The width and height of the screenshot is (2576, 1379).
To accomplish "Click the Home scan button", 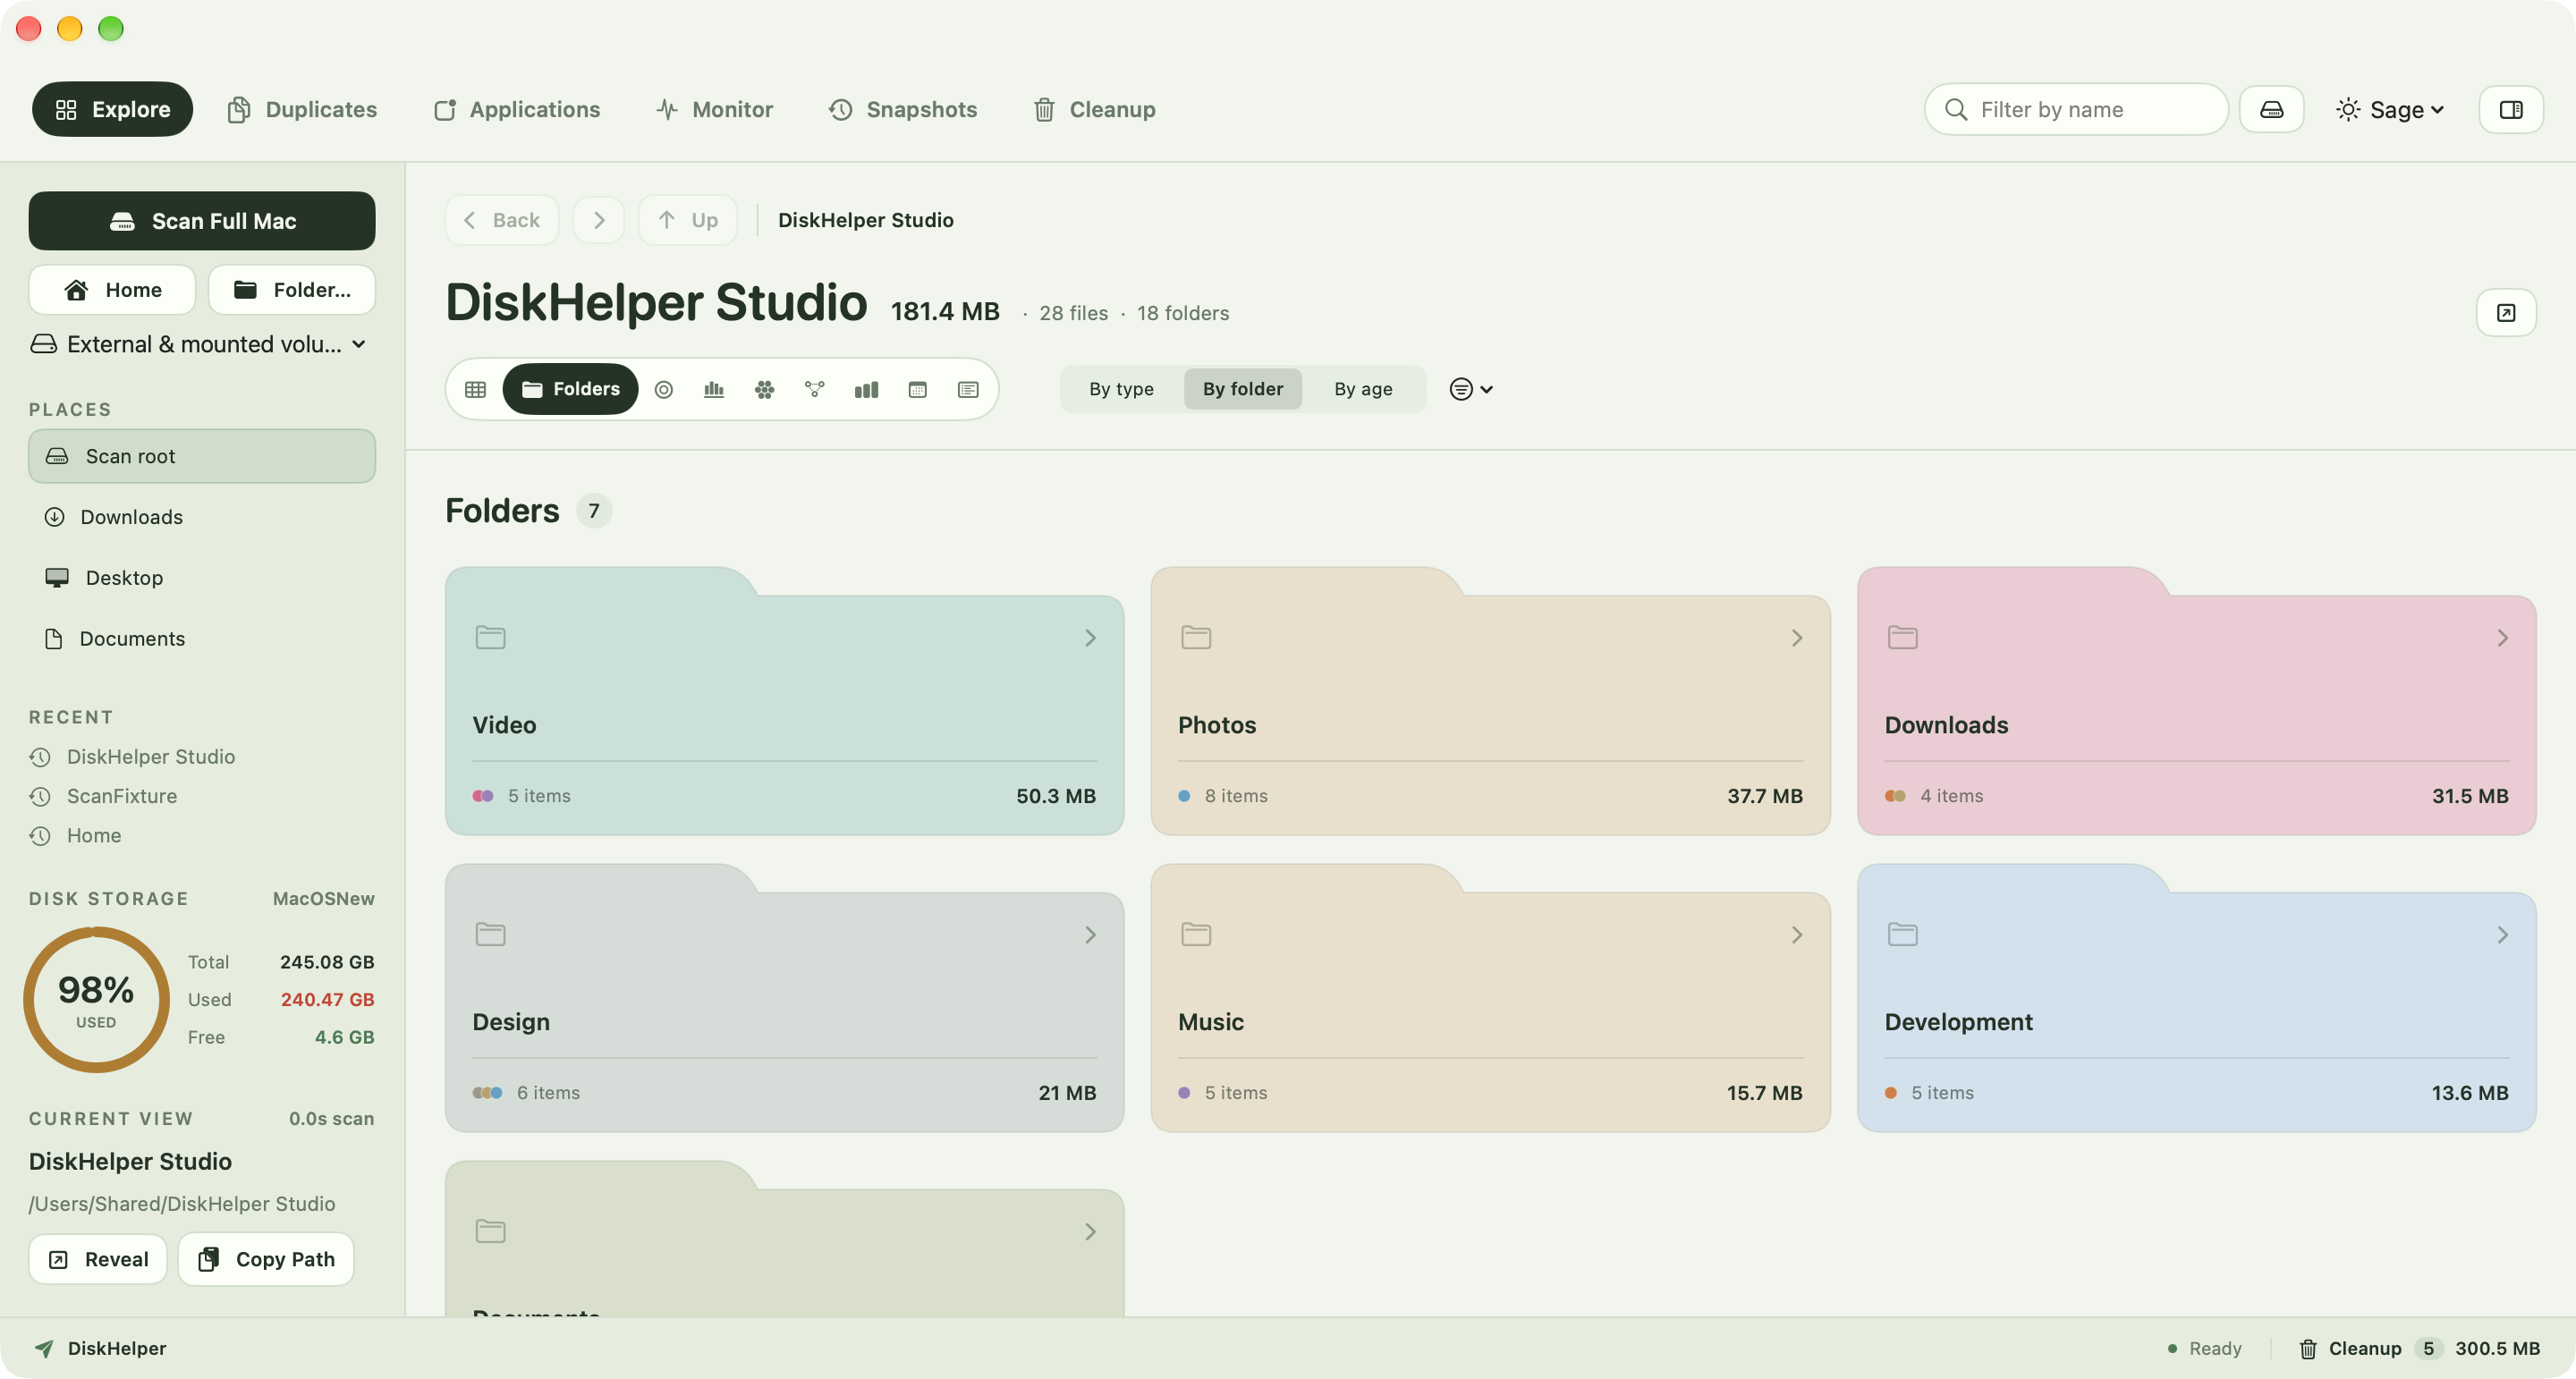I will [x=112, y=290].
